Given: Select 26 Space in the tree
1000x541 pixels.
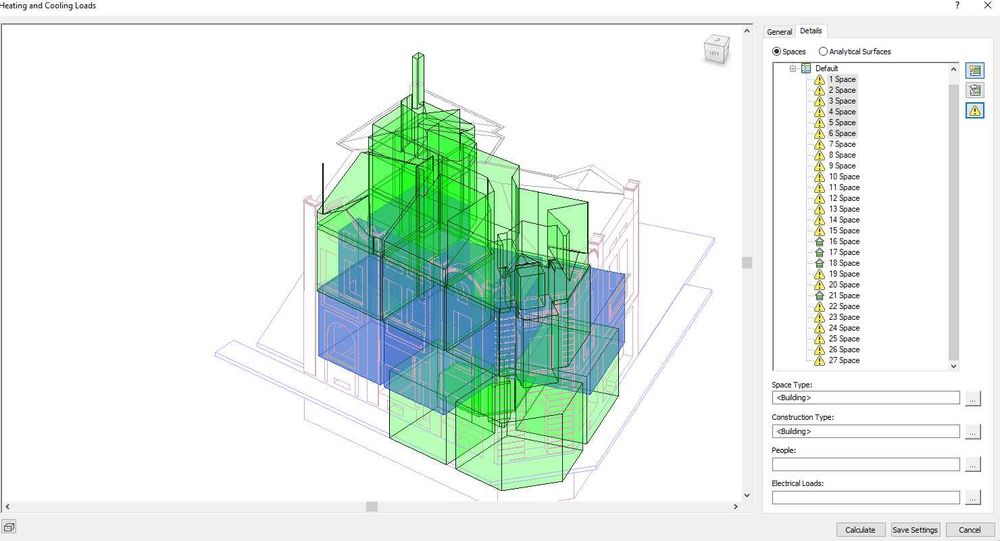Looking at the screenshot, I should 844,350.
